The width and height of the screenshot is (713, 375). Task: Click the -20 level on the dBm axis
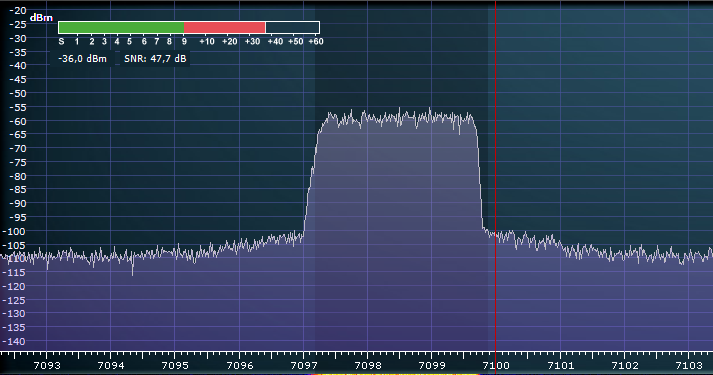click(x=17, y=10)
